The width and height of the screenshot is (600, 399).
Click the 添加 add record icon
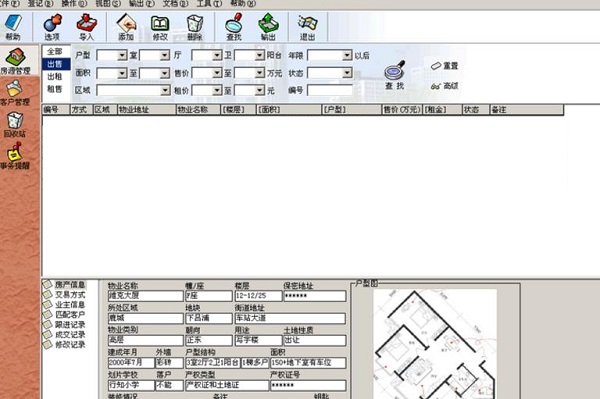coord(126,26)
